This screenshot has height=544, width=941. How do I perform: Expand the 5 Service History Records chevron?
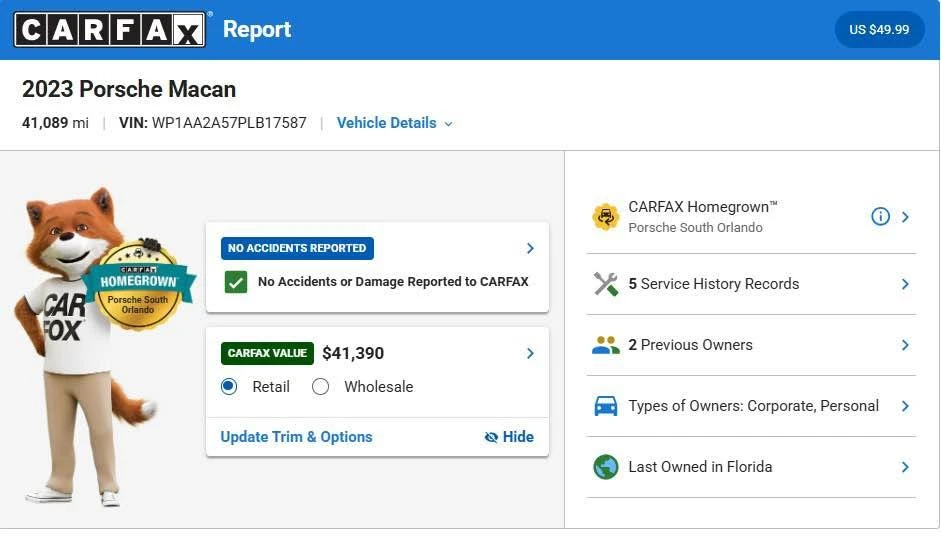point(905,284)
